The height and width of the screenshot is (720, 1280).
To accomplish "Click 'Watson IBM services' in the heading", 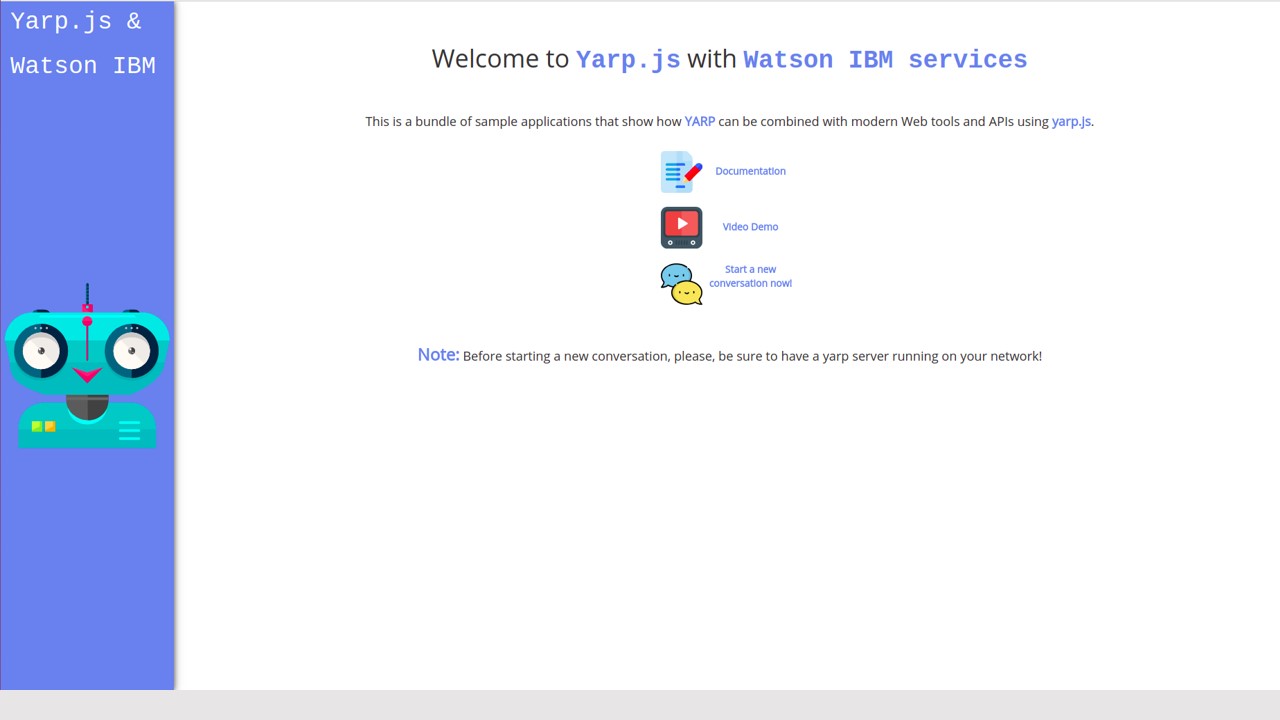I will pos(885,59).
